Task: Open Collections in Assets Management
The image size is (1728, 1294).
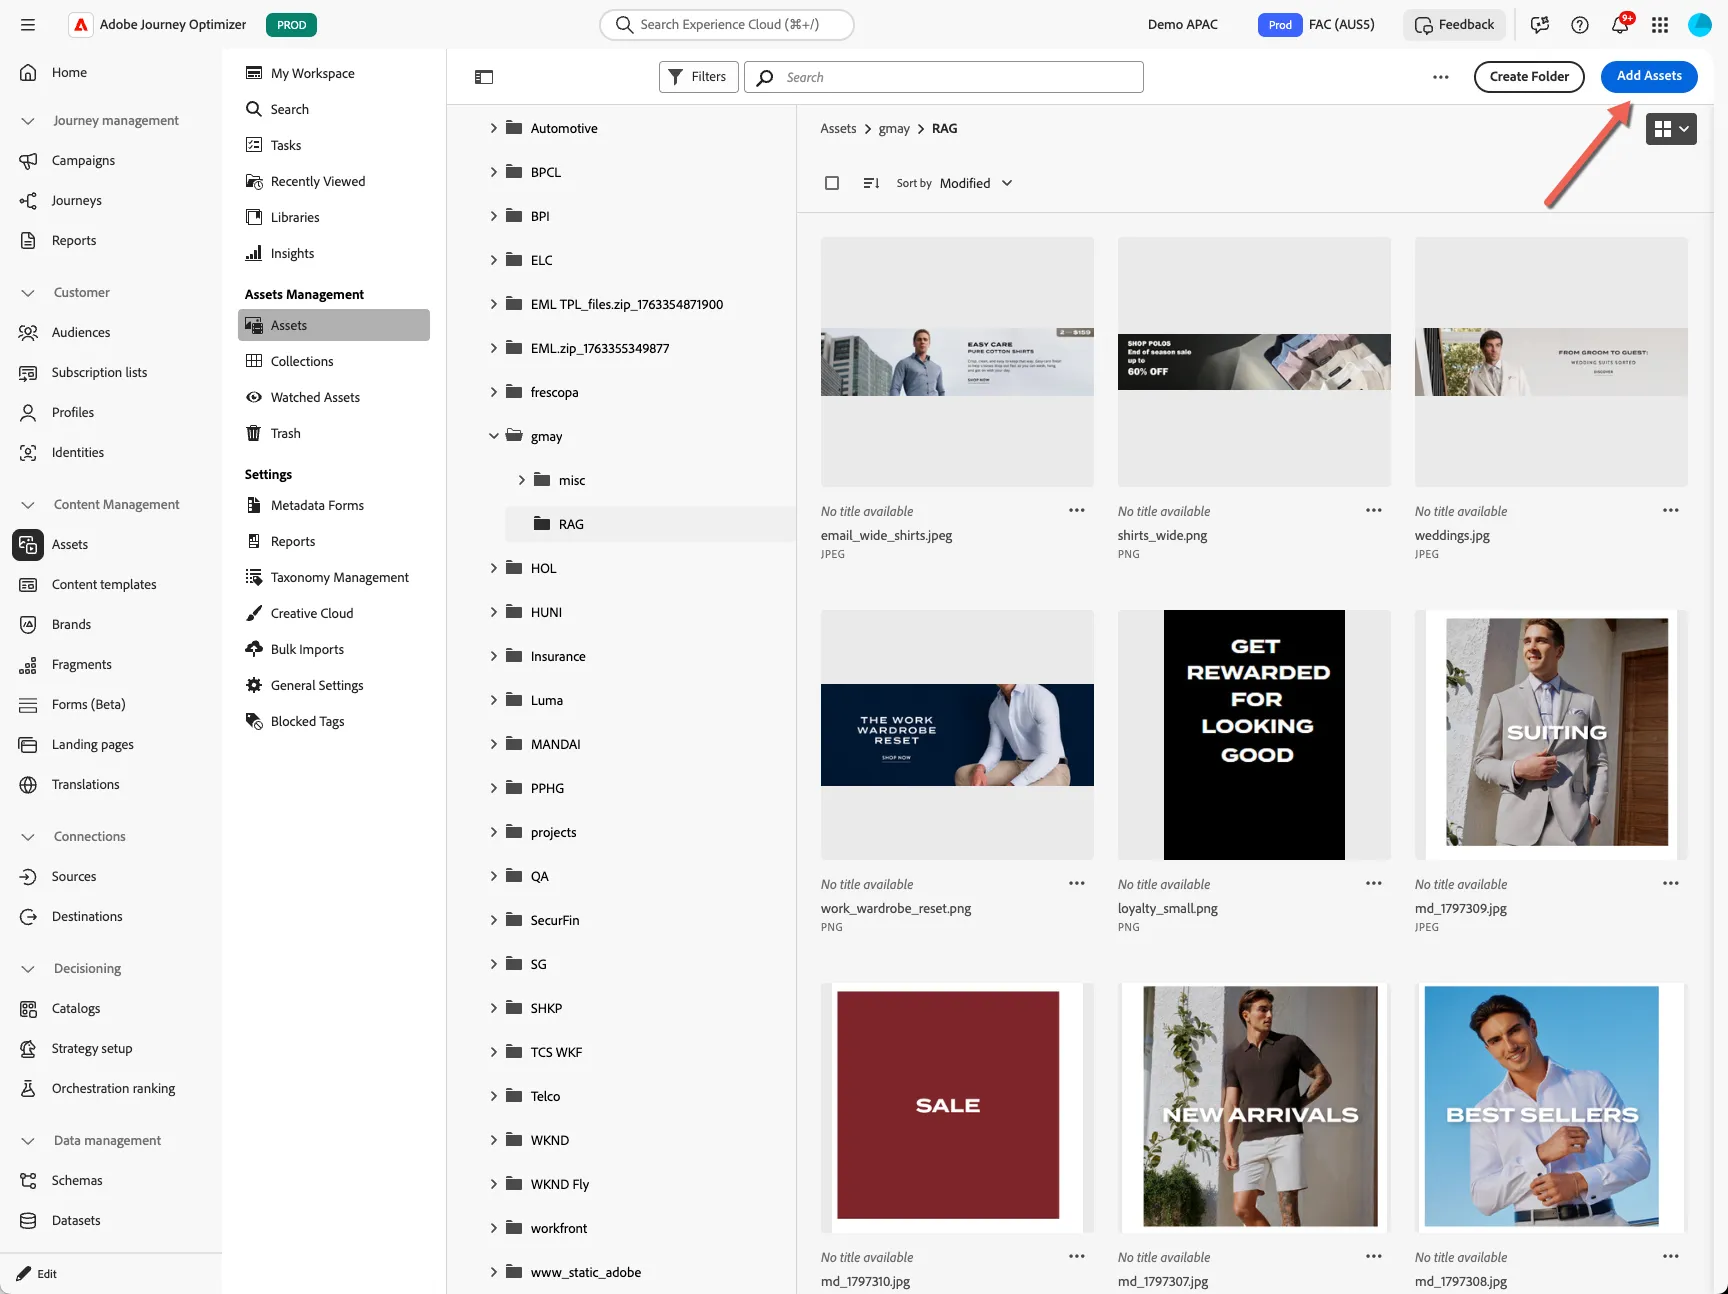Action: [334, 361]
